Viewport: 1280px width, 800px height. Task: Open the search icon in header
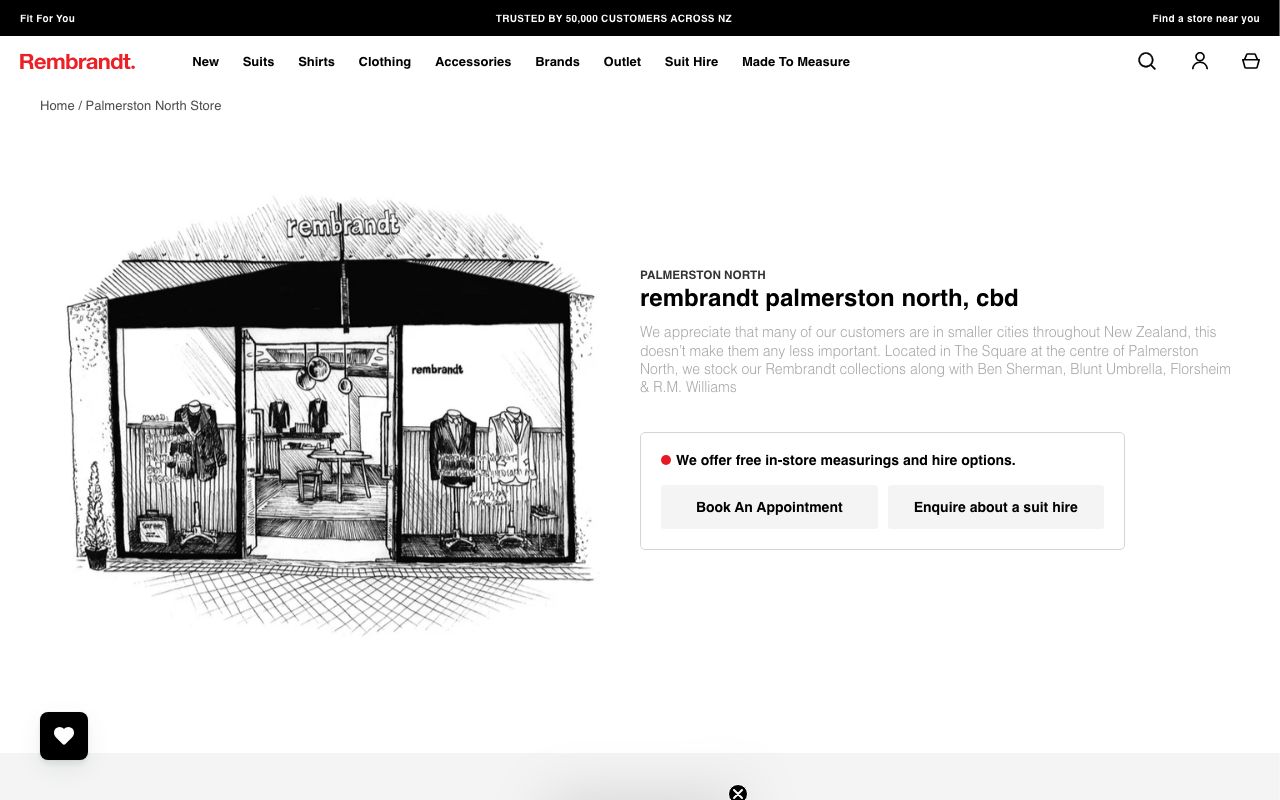(1147, 61)
